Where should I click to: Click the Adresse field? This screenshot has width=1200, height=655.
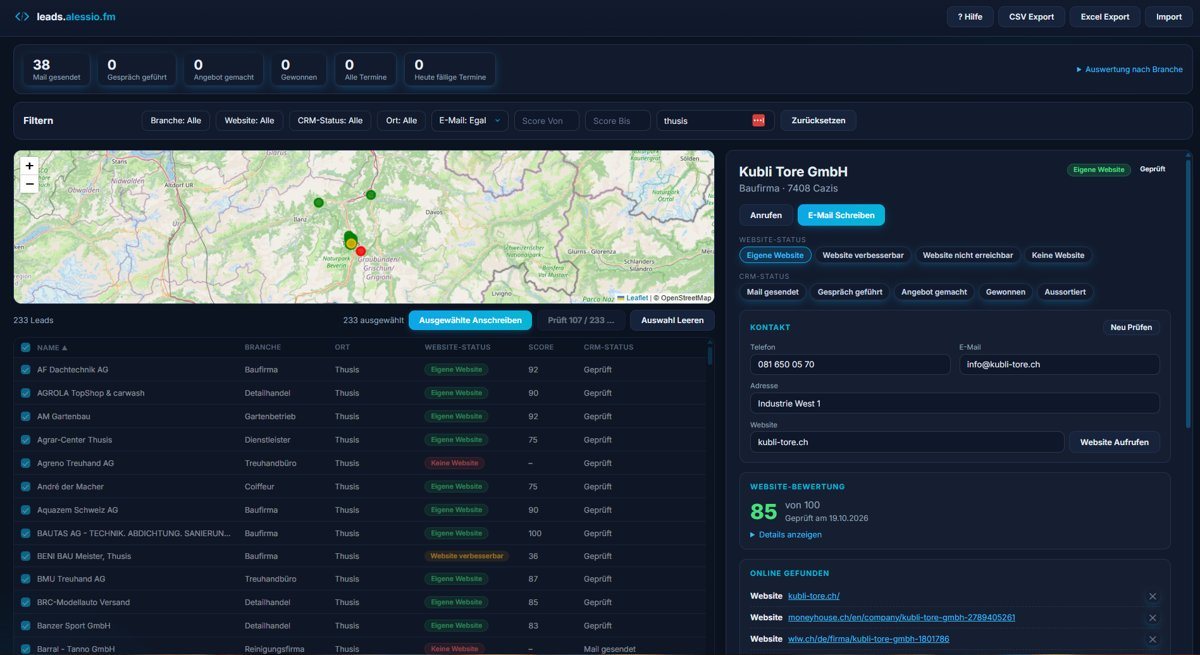point(955,403)
